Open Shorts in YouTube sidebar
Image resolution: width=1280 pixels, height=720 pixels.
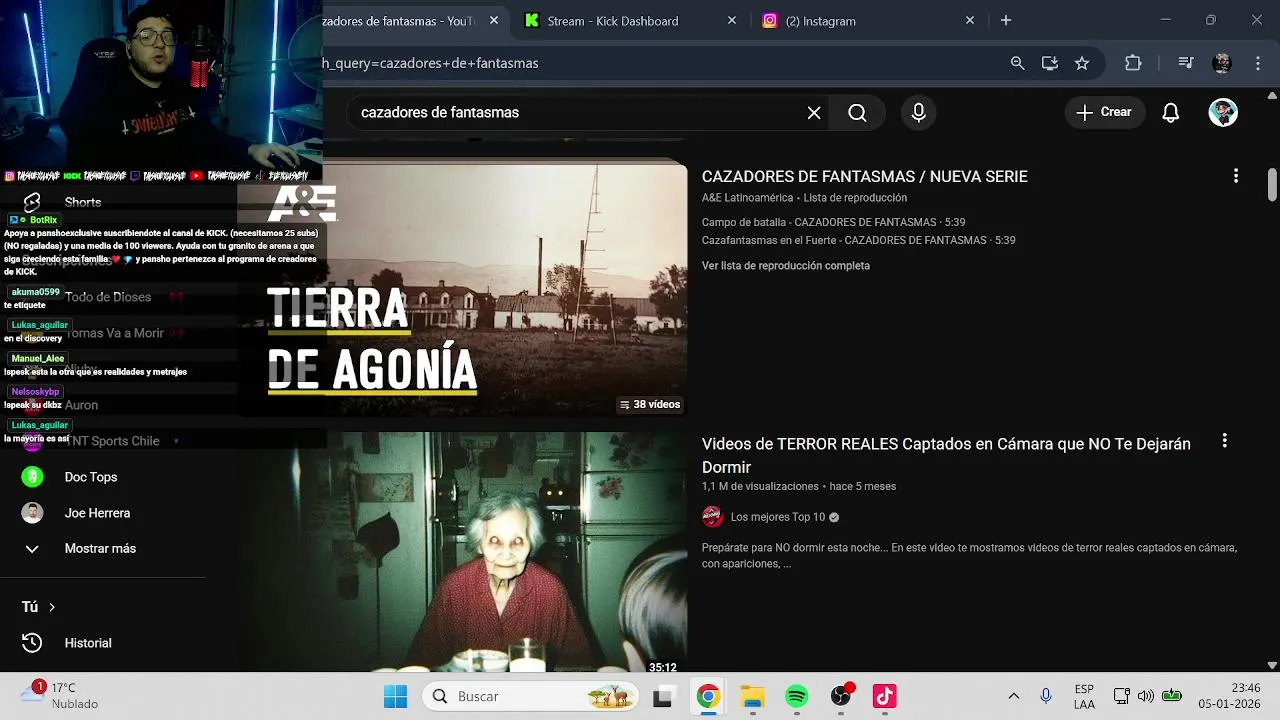pos(83,202)
